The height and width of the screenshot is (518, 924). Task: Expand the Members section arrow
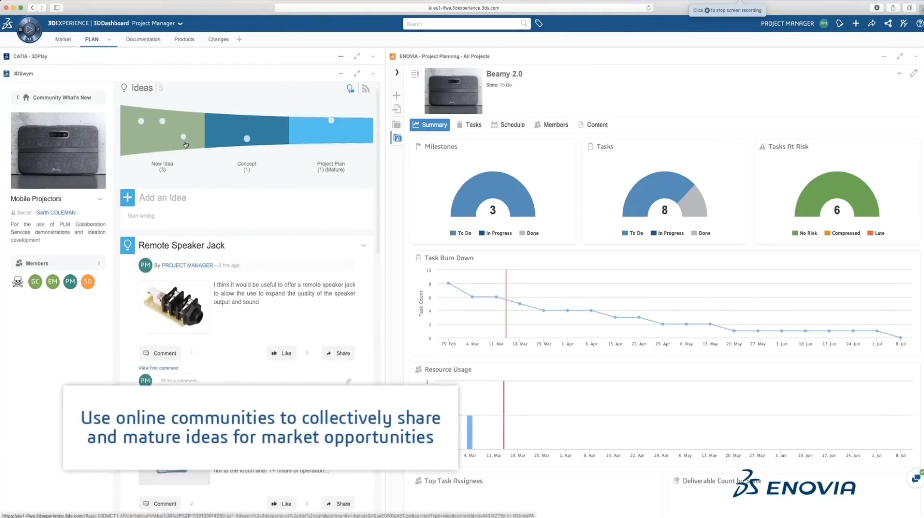coord(98,263)
